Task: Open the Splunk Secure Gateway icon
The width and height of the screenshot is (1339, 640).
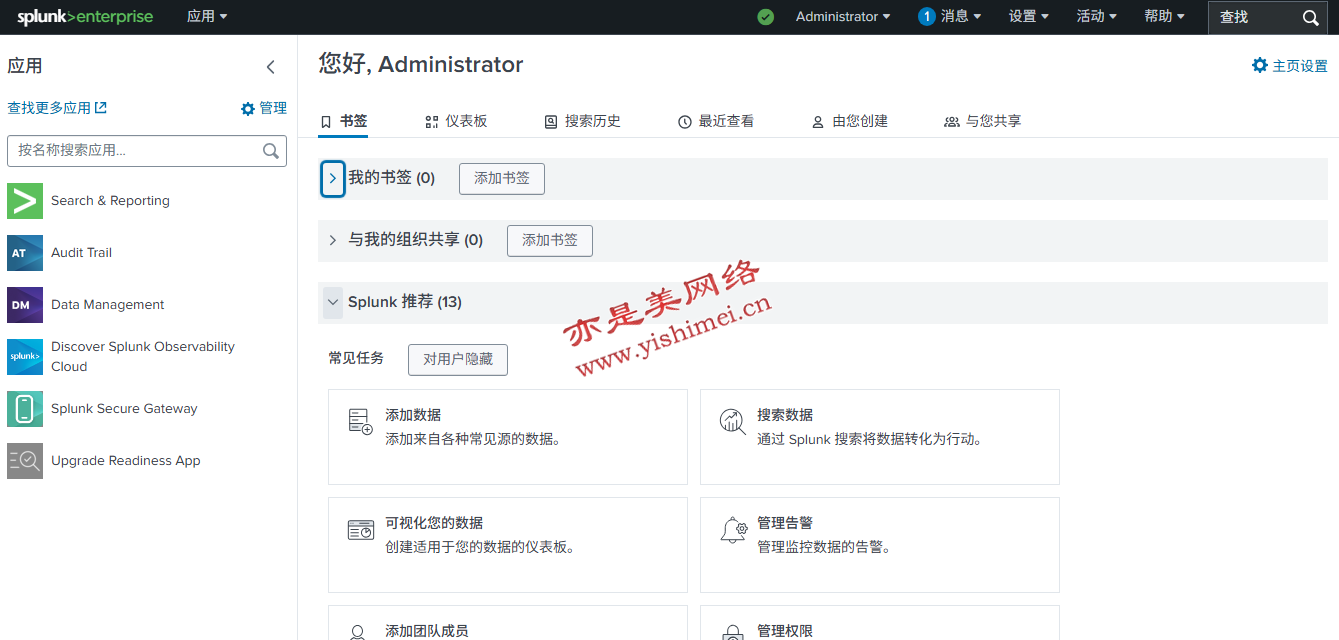Action: point(25,409)
